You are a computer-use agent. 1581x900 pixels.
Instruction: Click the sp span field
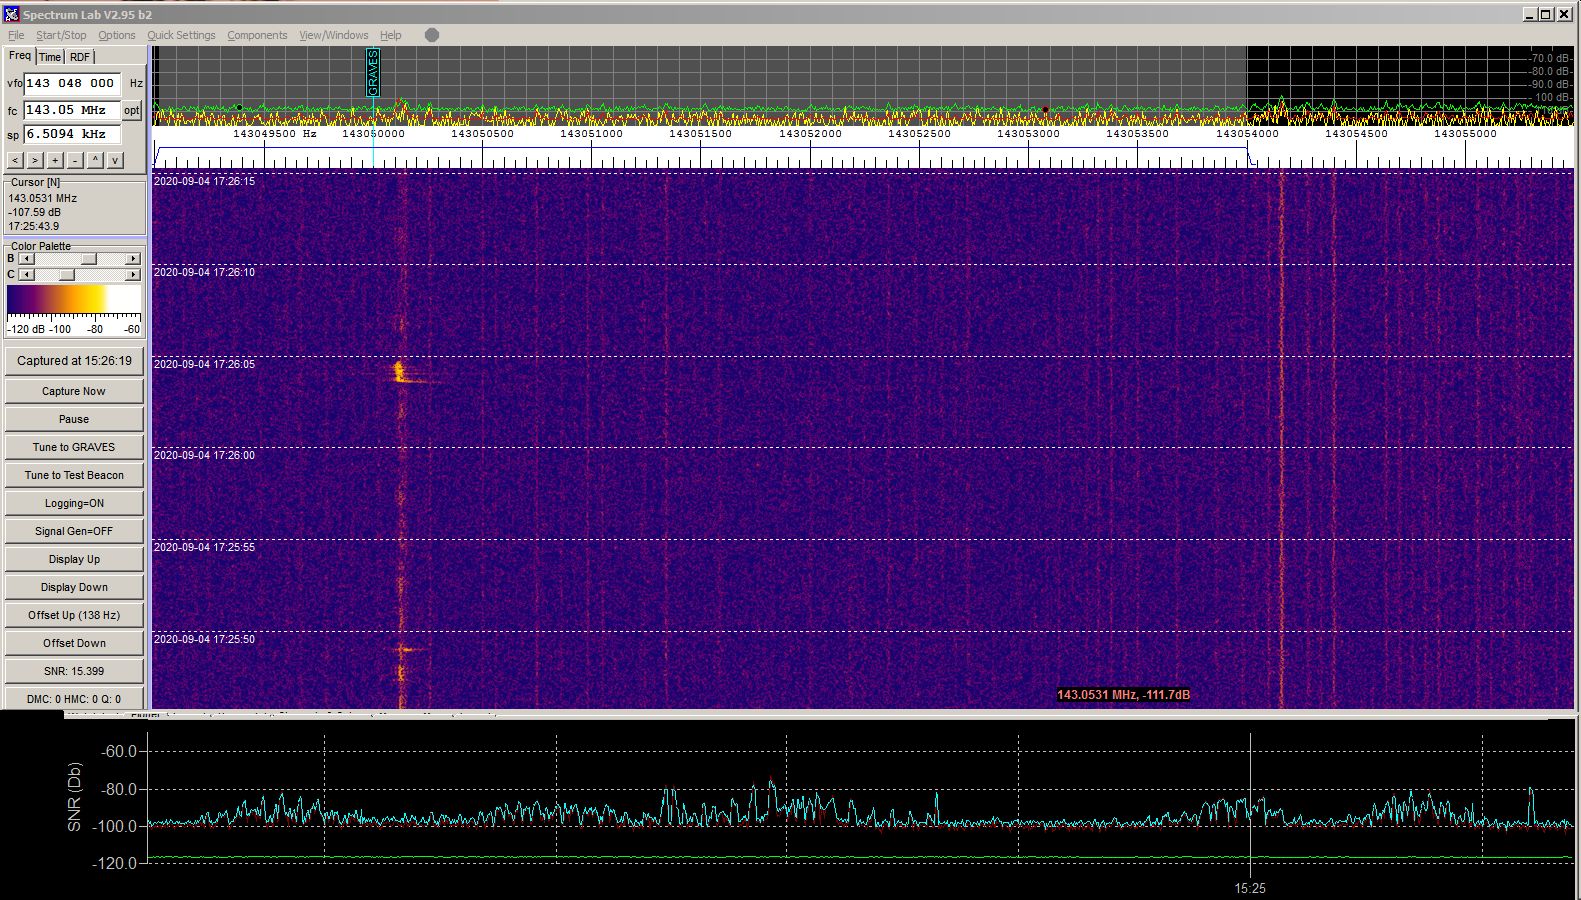tap(72, 134)
